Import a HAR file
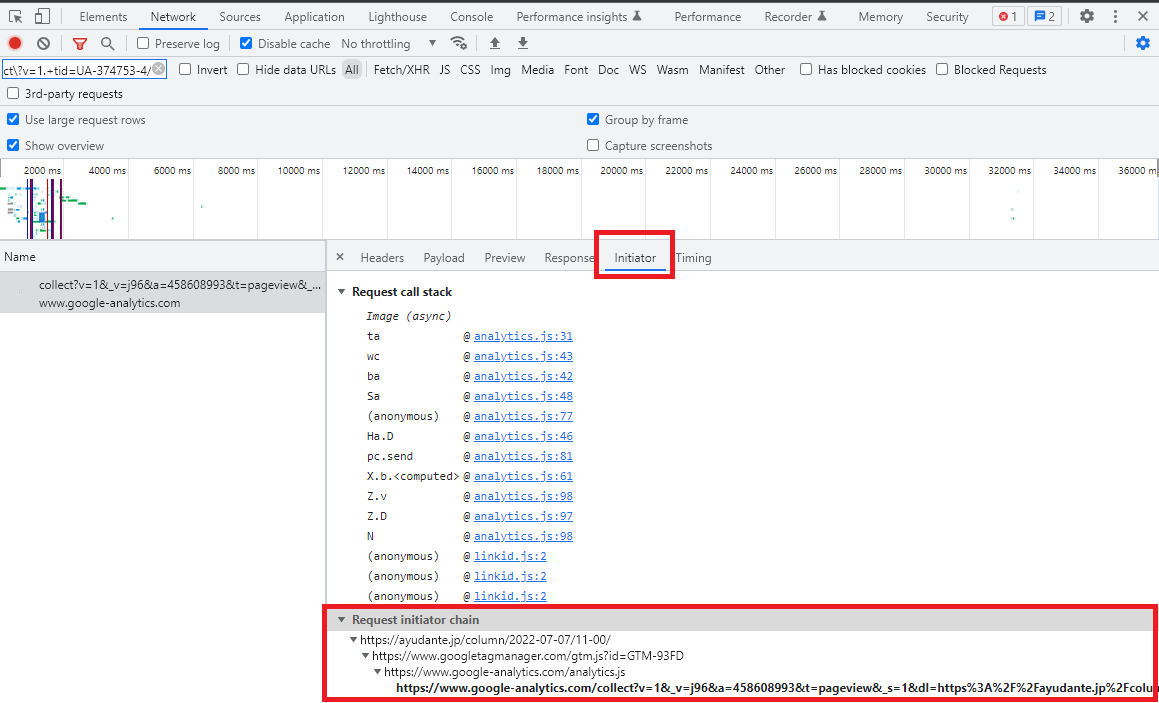The image size is (1159, 703). tap(495, 43)
